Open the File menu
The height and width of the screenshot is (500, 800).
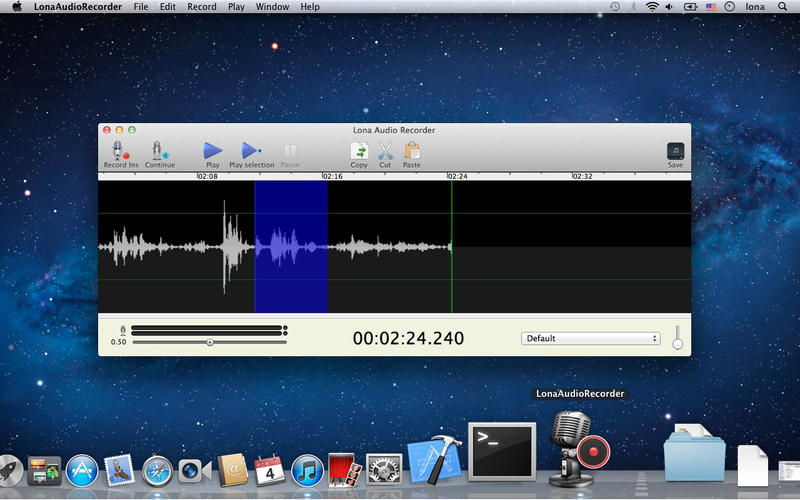(x=141, y=7)
